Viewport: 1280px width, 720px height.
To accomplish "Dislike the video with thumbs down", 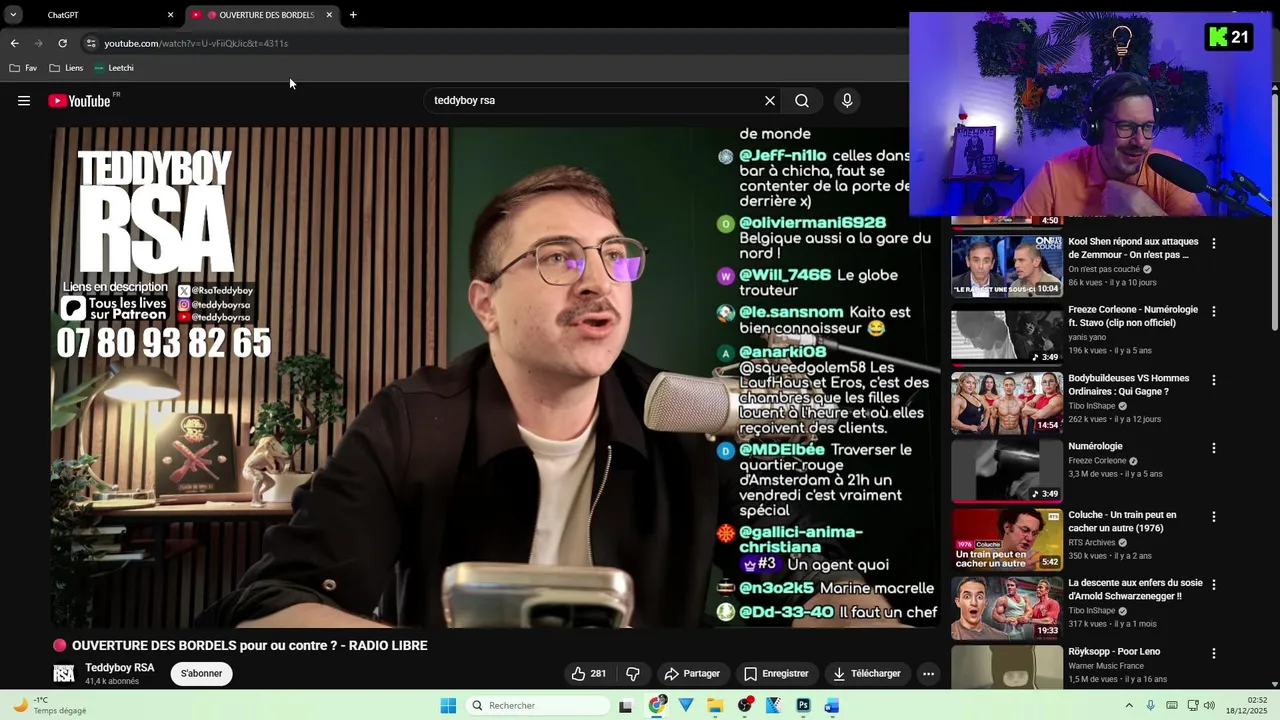I will click(633, 674).
